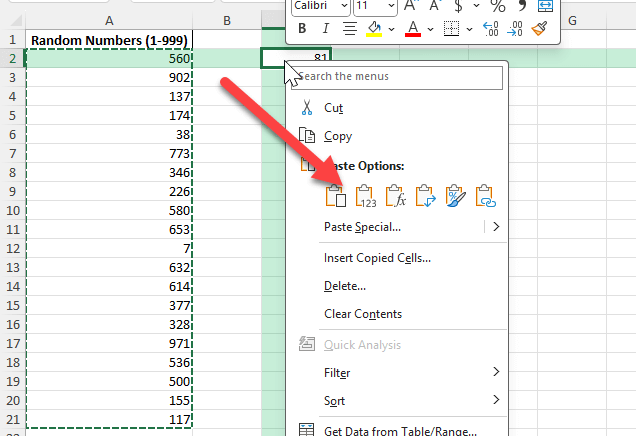
Task: Click the Align Center icon
Action: pyautogui.click(x=350, y=28)
